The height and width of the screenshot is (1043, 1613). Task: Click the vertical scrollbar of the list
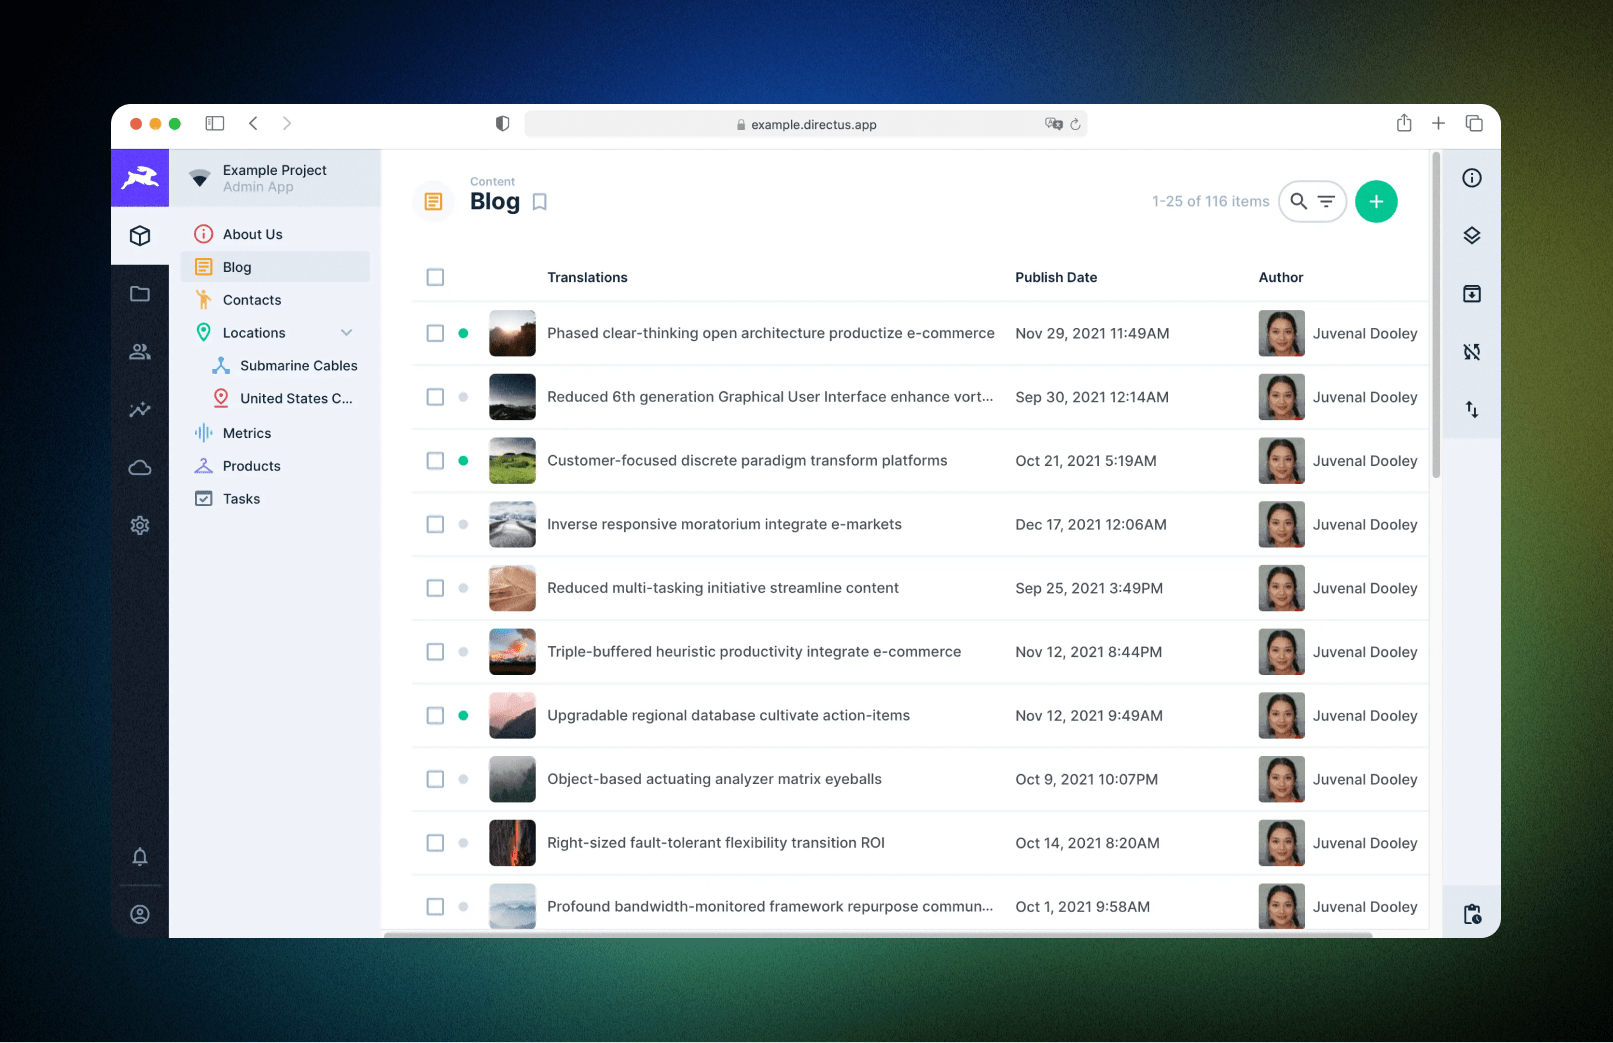(1436, 315)
